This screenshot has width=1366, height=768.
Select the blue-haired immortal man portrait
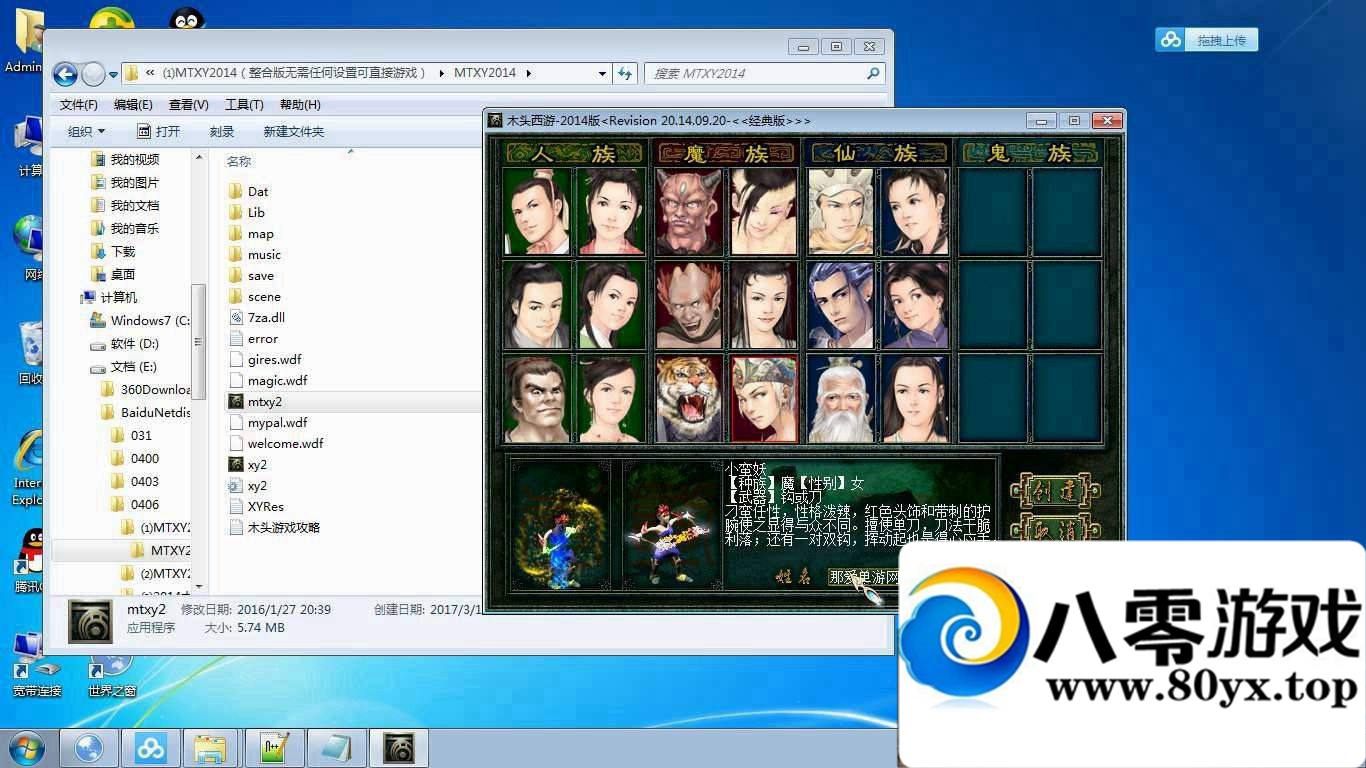[x=840, y=305]
